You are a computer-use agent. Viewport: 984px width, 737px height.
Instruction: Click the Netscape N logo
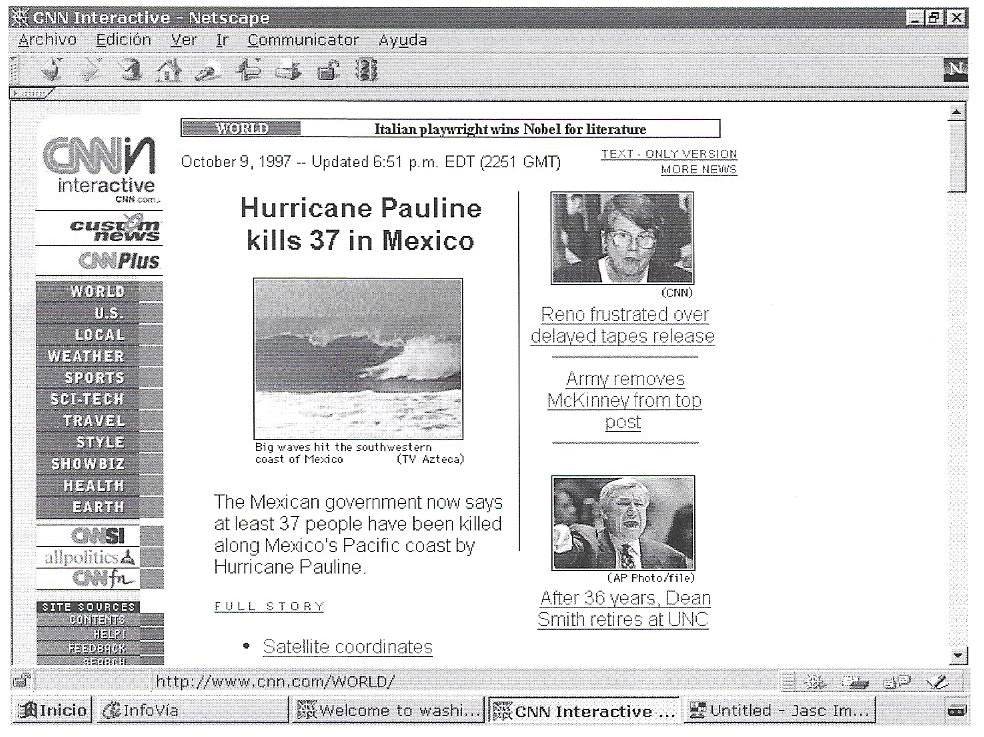956,70
